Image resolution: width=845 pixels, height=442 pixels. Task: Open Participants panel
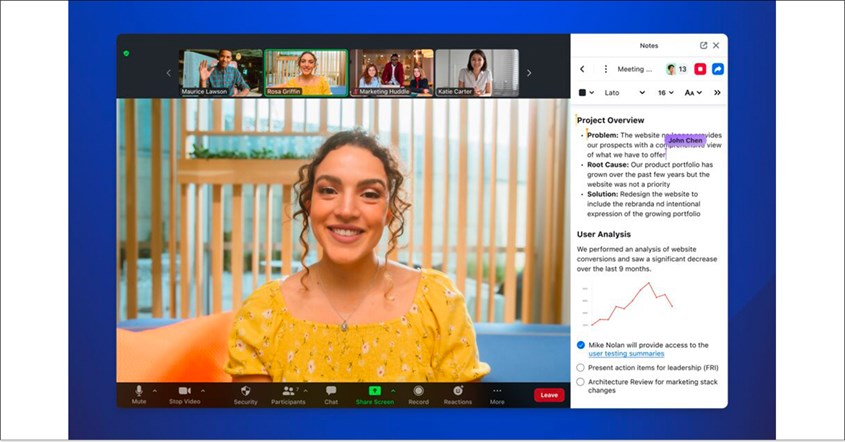[288, 395]
